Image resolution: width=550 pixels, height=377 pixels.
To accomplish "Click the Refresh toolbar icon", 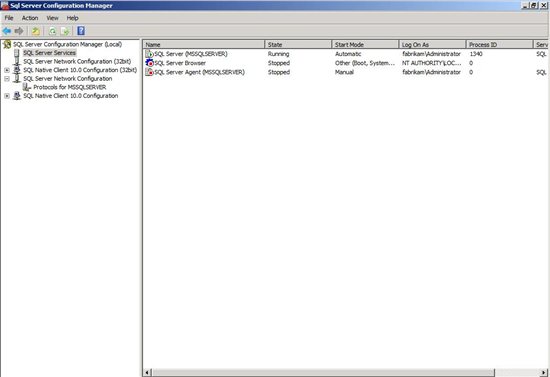I will pos(52,31).
